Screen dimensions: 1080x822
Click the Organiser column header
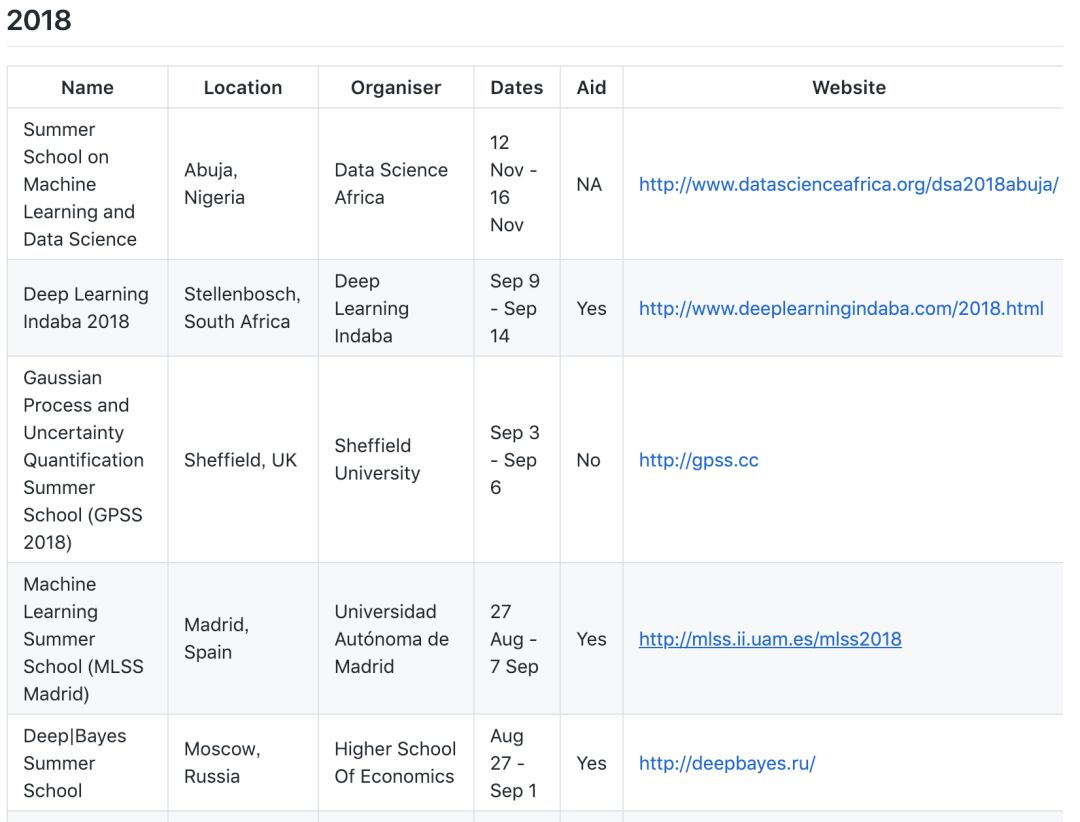click(x=395, y=88)
